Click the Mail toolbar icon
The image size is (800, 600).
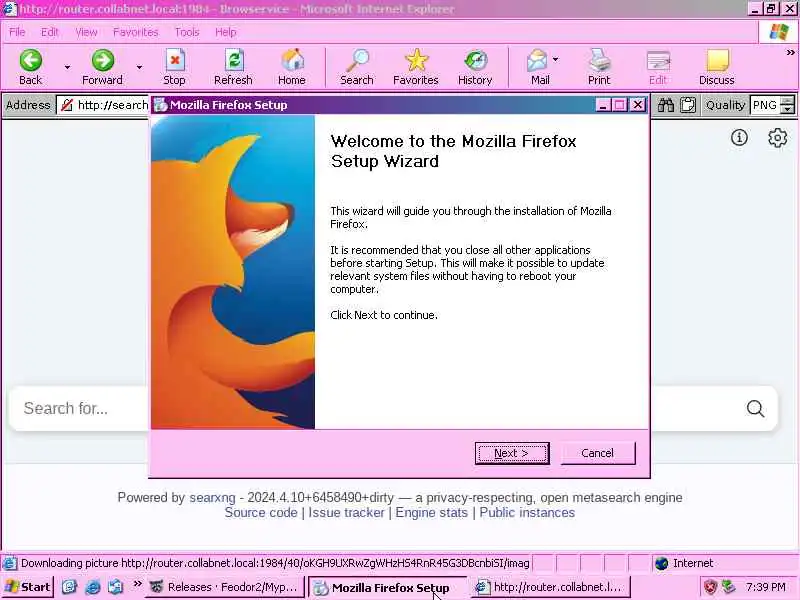(x=537, y=61)
